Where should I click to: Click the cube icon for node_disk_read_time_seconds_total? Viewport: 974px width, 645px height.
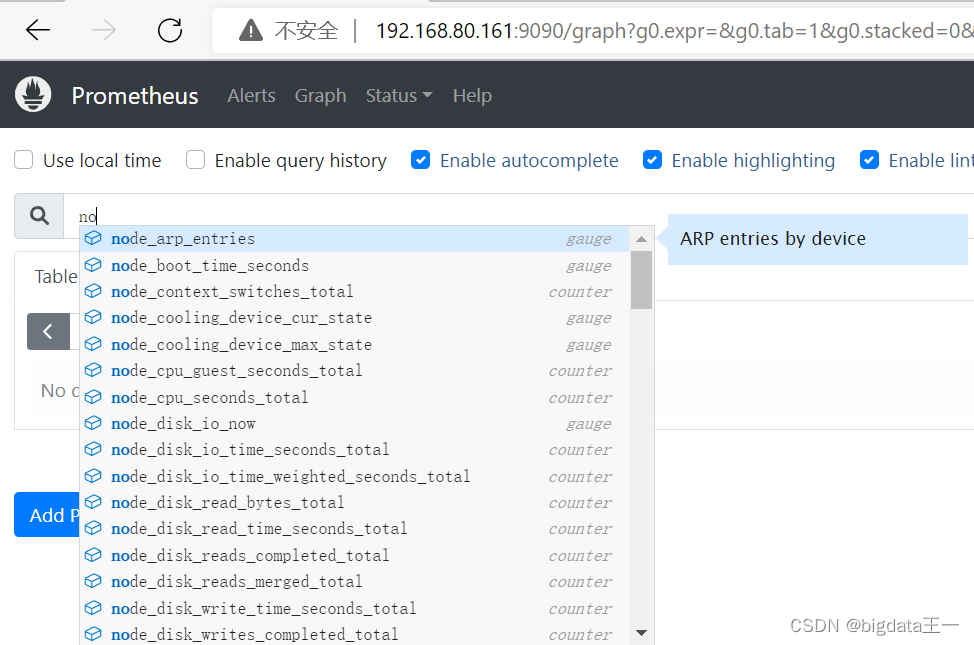tap(93, 528)
